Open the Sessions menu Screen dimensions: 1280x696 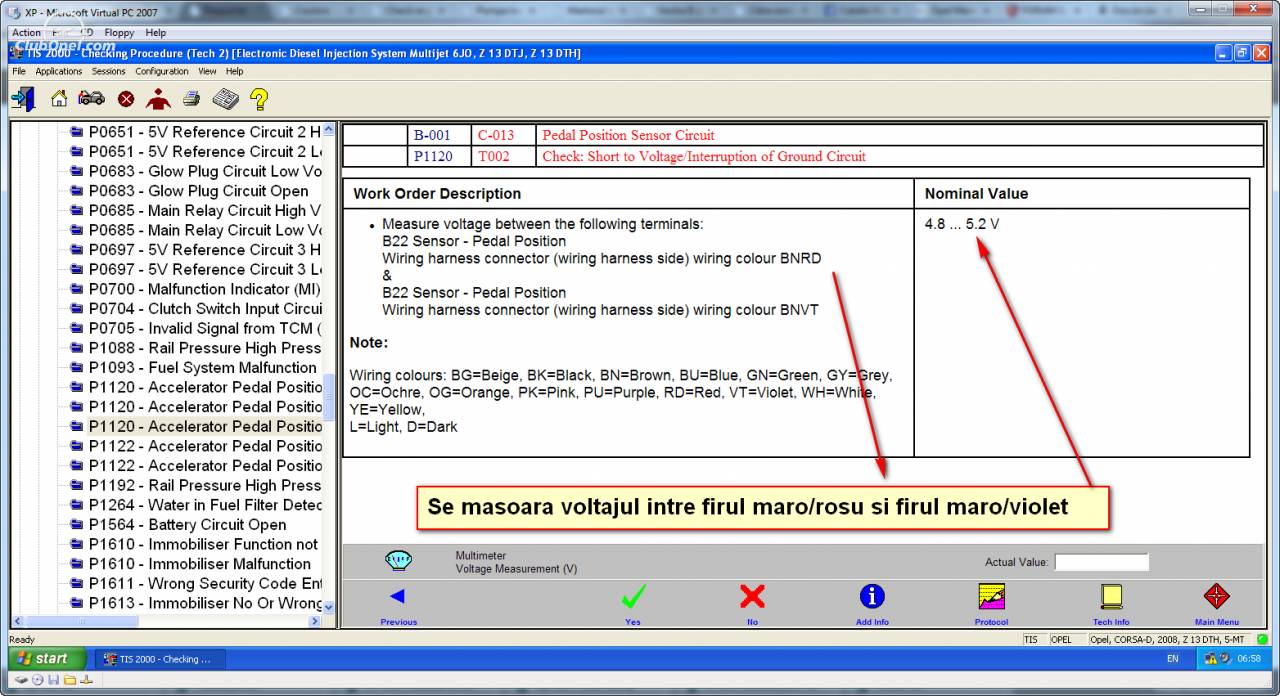109,72
